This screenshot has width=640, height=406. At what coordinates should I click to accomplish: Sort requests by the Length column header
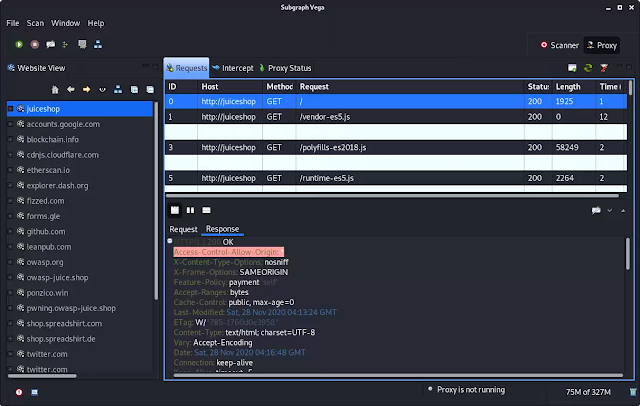coord(573,87)
